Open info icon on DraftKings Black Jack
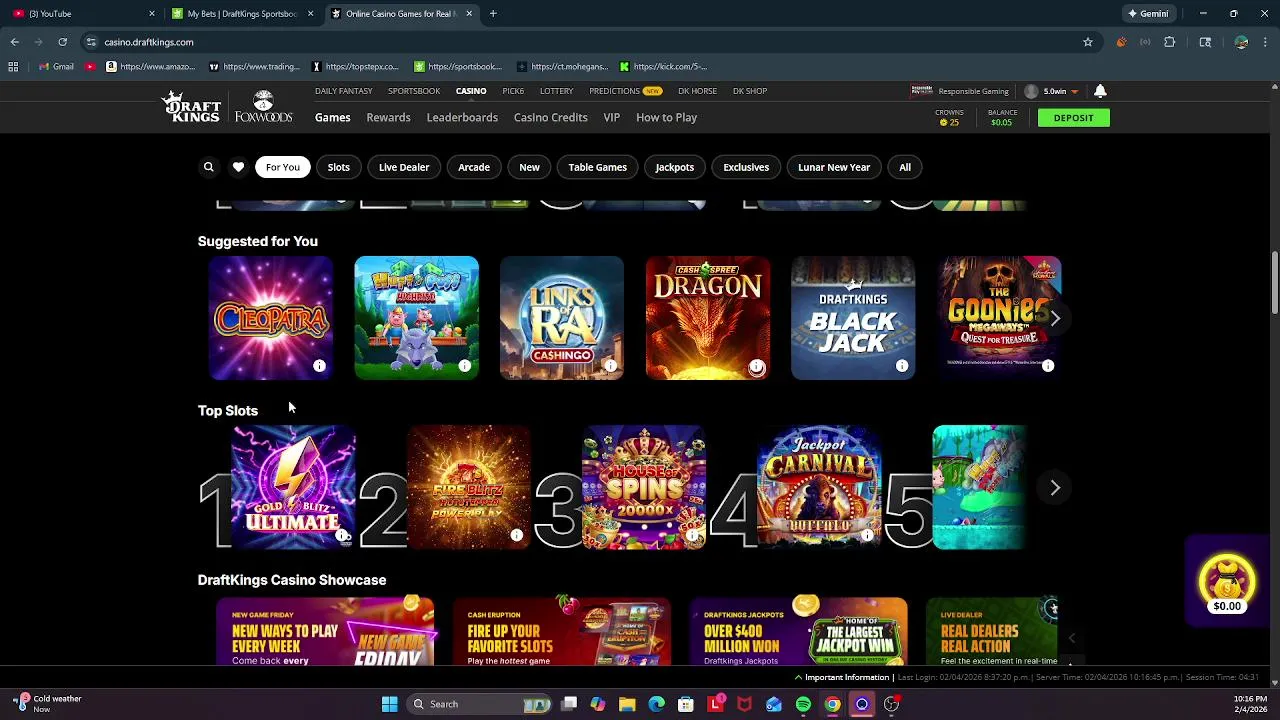The height and width of the screenshot is (720, 1280). (902, 366)
